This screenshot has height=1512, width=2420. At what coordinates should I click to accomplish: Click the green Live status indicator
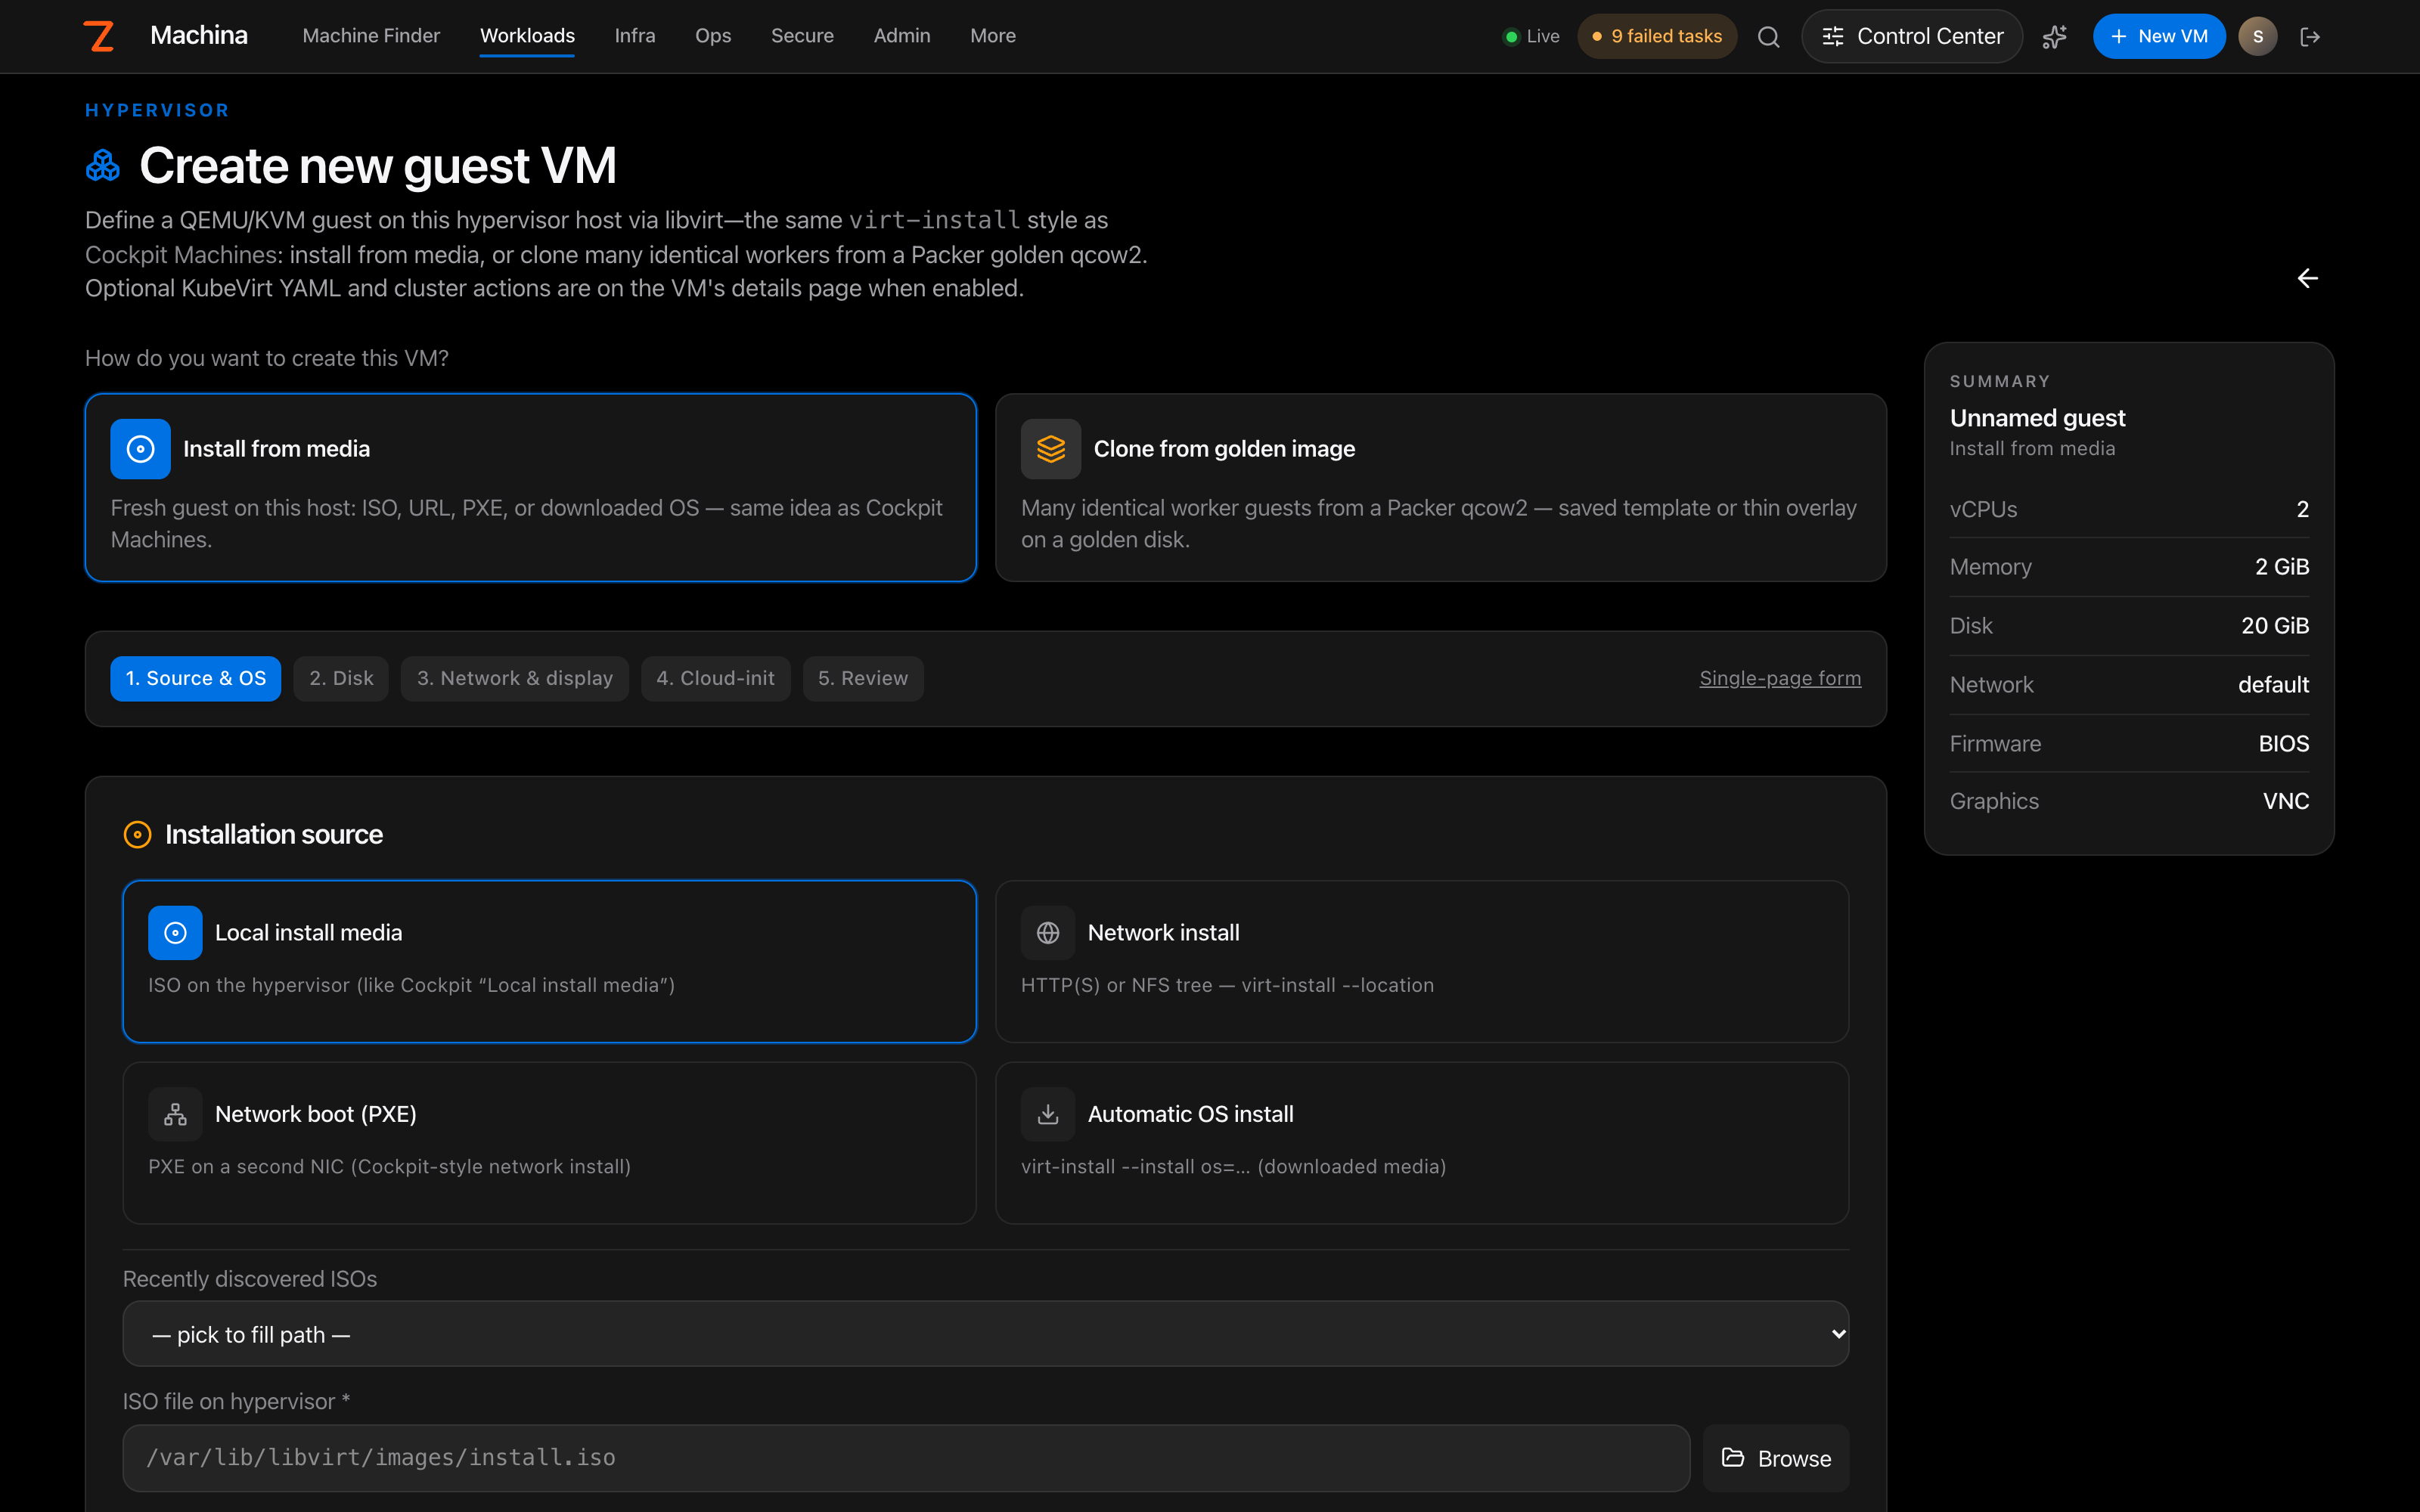[x=1531, y=37]
